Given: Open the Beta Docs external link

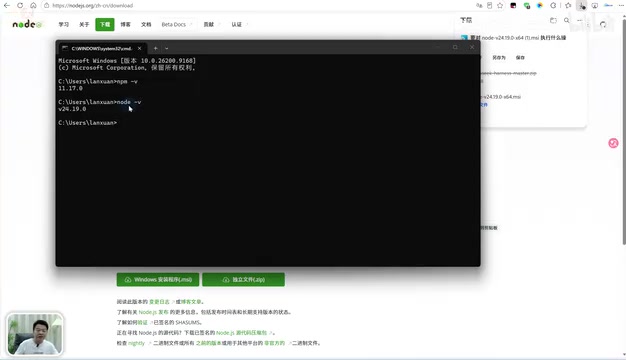Looking at the screenshot, I should (x=176, y=24).
